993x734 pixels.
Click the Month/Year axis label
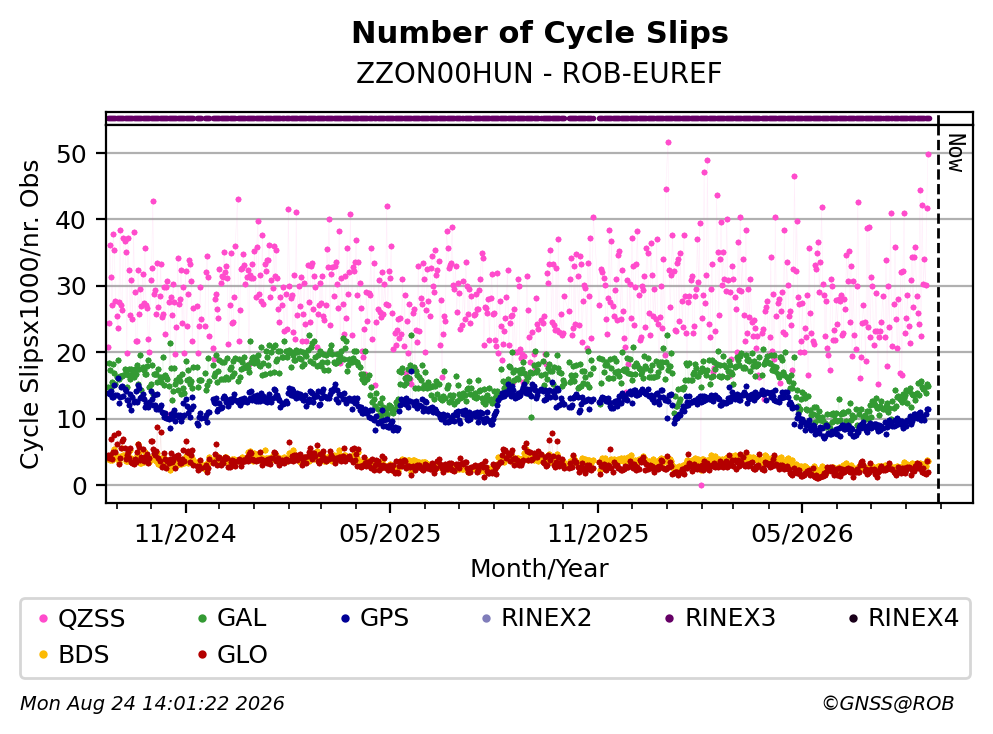(539, 569)
